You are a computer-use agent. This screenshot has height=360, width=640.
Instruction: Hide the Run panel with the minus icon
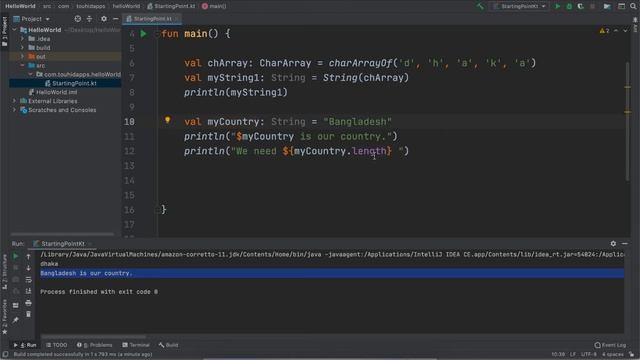point(625,244)
